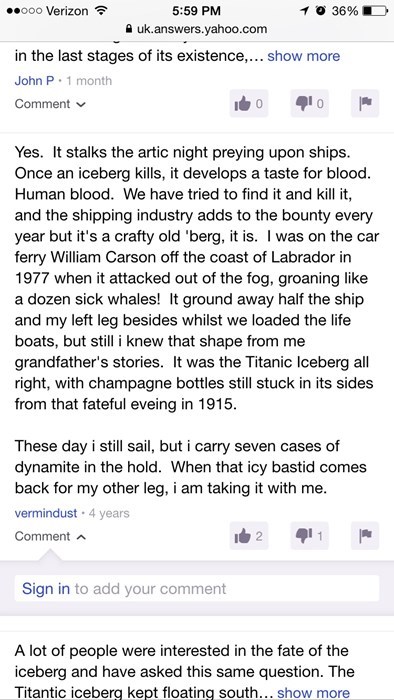Collapse Comment section under vermindust's answer
This screenshot has width=394, height=700.
point(50,536)
